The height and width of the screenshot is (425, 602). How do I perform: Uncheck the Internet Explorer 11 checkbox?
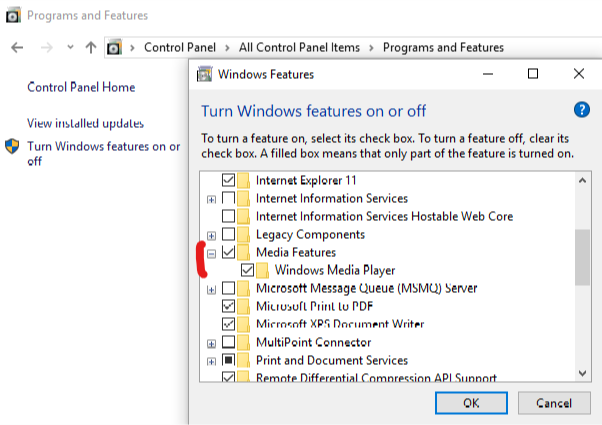tap(228, 180)
